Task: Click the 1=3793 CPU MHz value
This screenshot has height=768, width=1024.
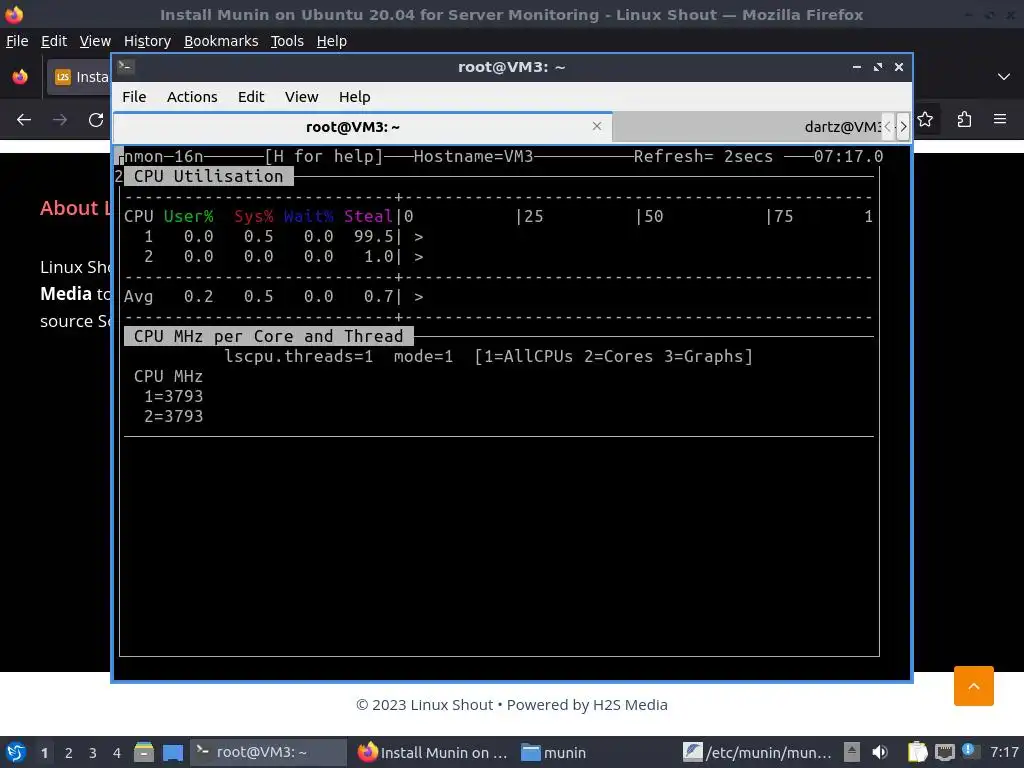Action: (174, 396)
